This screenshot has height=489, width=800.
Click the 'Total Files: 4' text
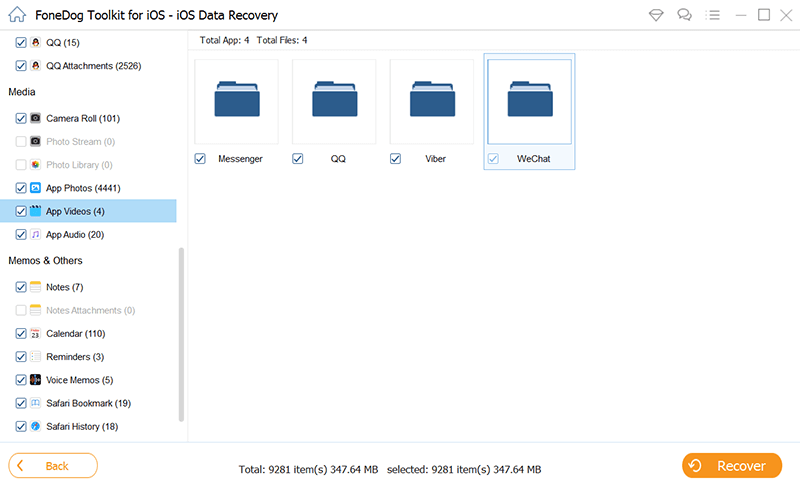(x=282, y=40)
